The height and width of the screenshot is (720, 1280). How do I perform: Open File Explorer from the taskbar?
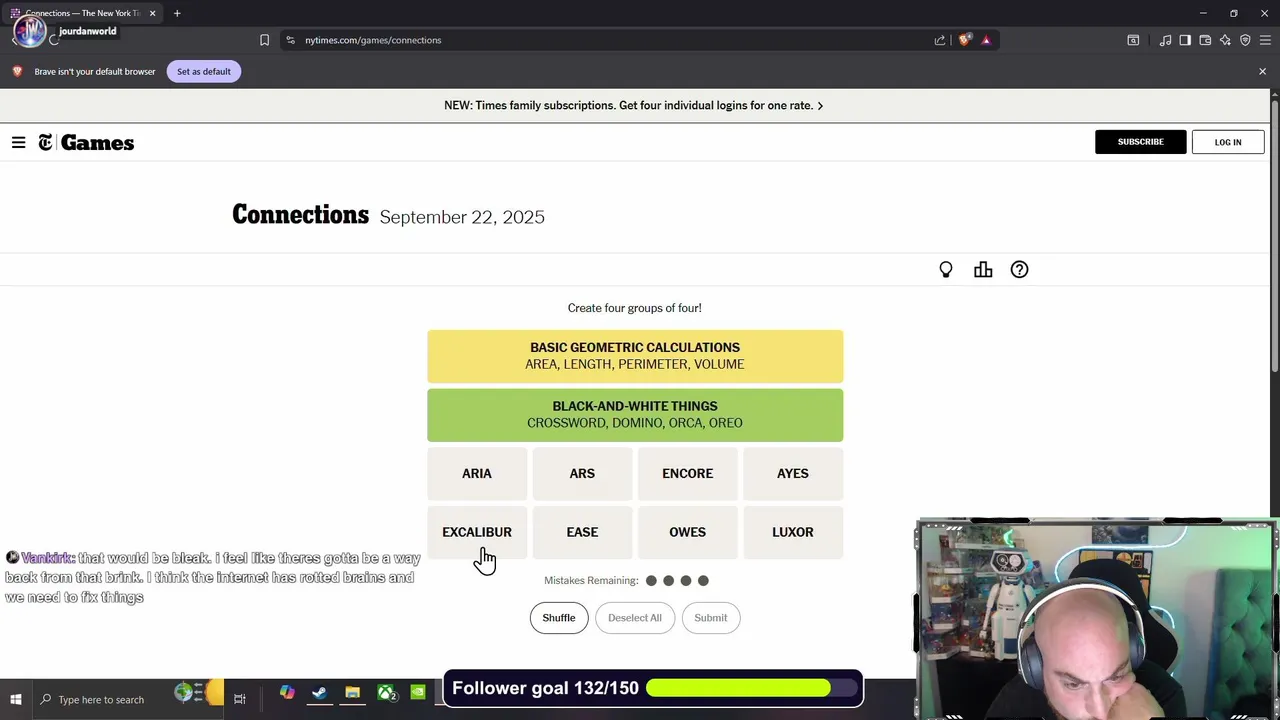352,692
